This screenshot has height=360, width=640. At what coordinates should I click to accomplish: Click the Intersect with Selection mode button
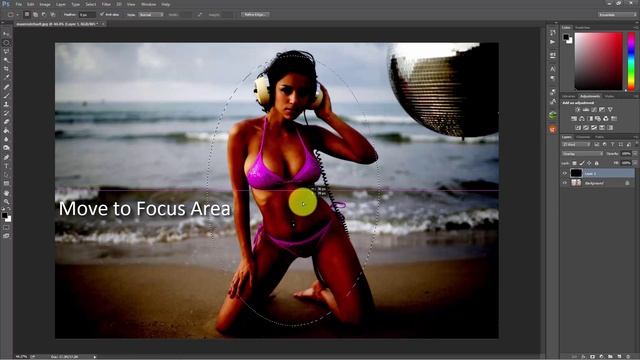tap(53, 14)
